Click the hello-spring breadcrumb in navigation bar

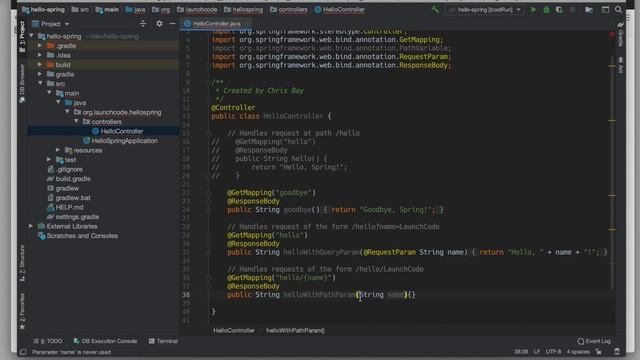tap(43, 9)
